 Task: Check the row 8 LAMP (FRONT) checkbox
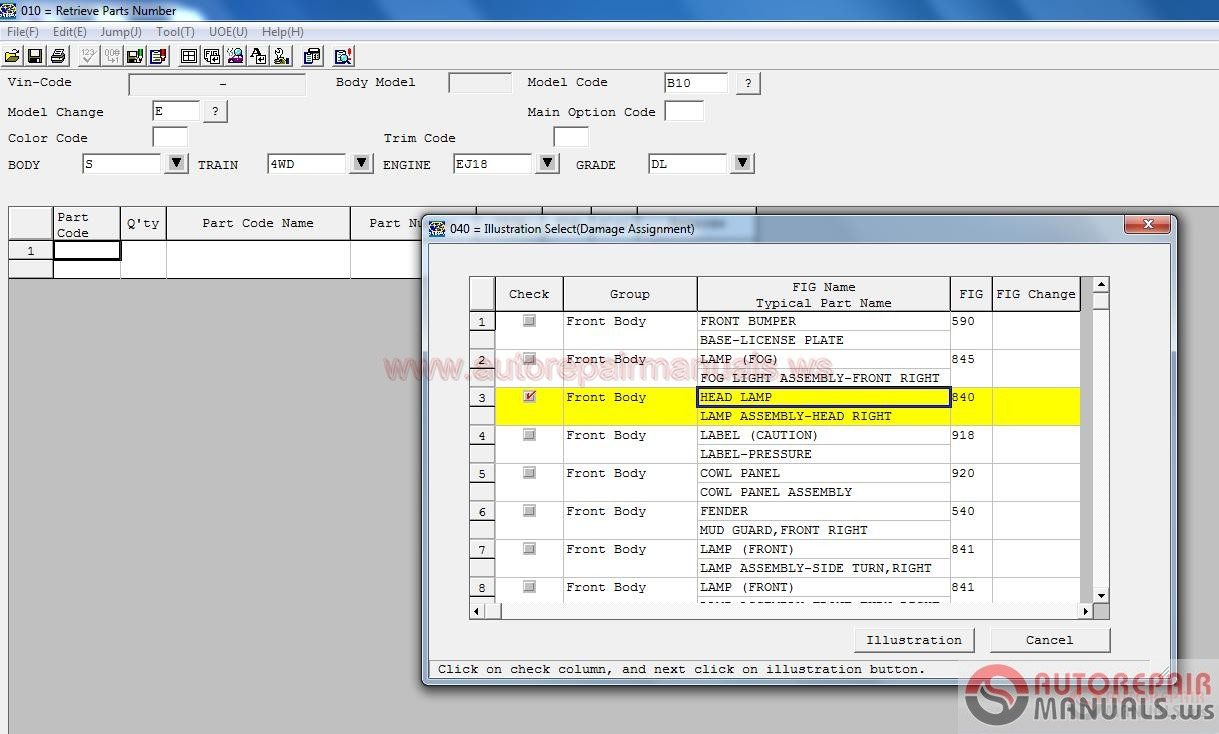[529, 587]
